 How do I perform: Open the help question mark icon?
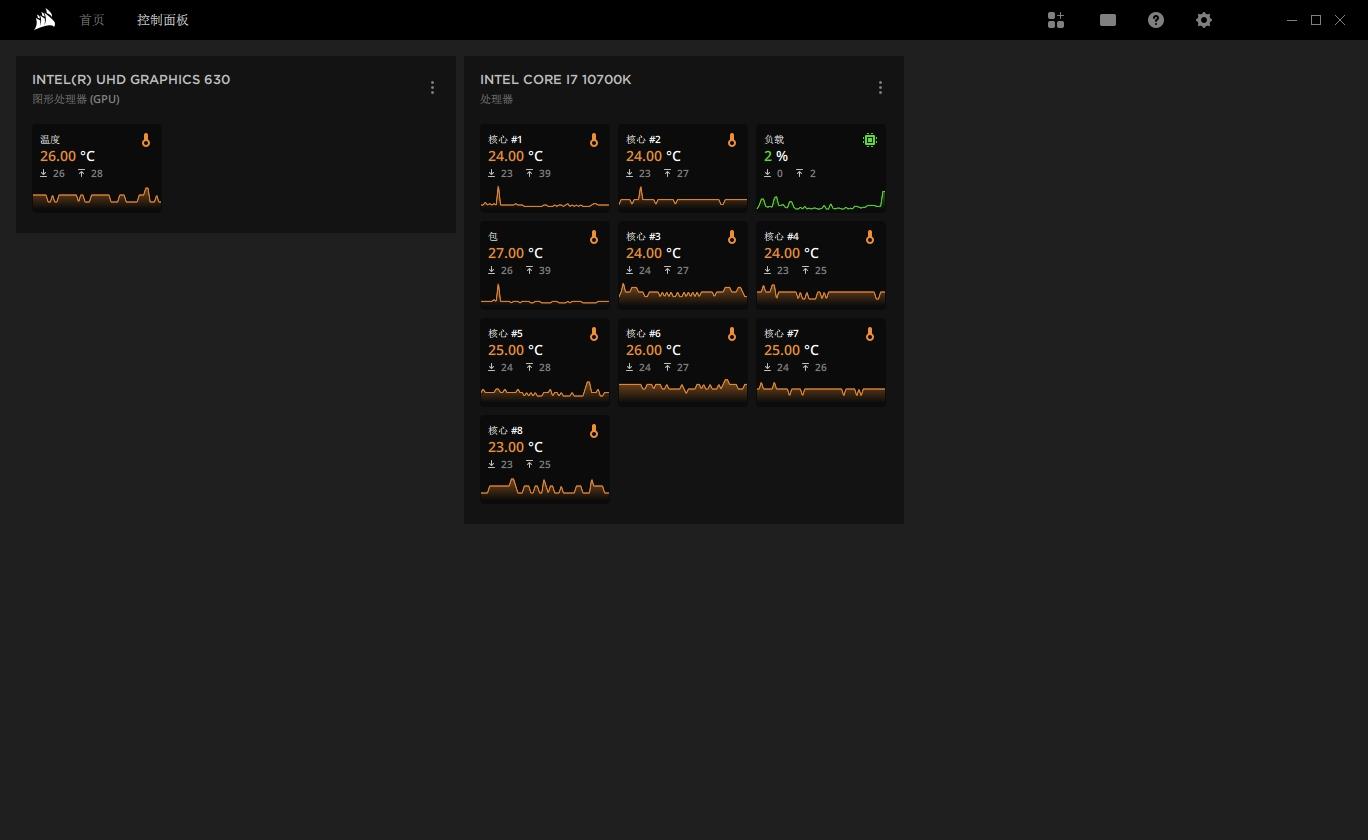click(x=1156, y=20)
